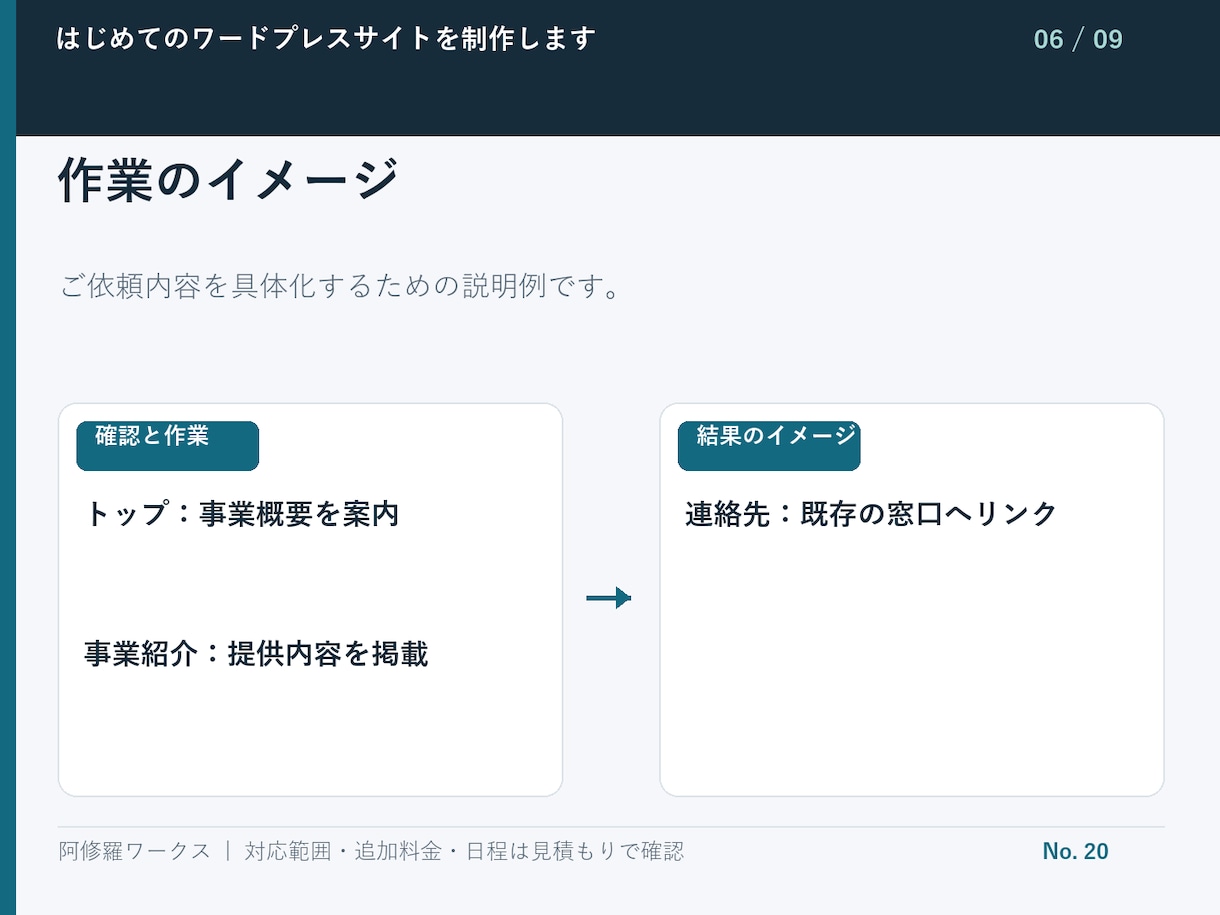Screen dimensions: 1220x915
Task: Click footer note 対応範囲・追加料金・日程は見積もりで確認
Action: (x=464, y=851)
